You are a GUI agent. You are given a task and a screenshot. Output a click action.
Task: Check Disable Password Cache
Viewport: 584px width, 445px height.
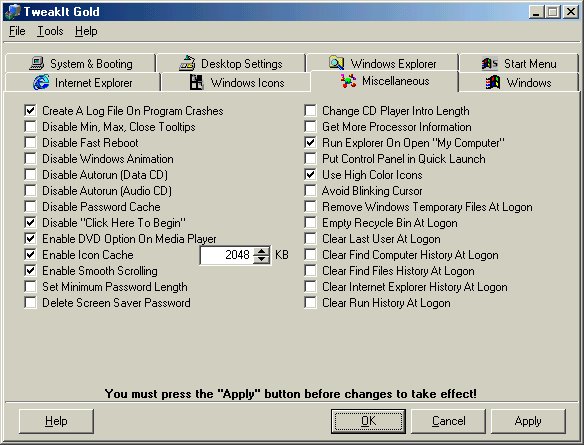tap(31, 207)
